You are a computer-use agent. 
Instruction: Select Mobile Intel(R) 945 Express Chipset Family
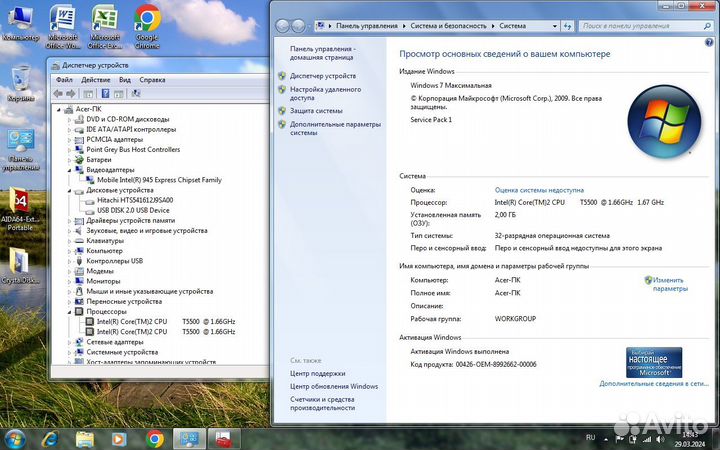[159, 180]
